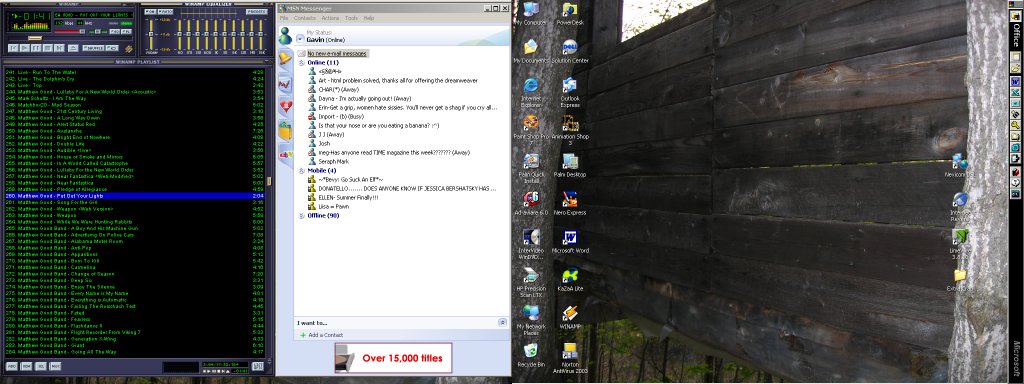
Task: Toggle the equalizer AUTO button
Action: click(x=165, y=12)
